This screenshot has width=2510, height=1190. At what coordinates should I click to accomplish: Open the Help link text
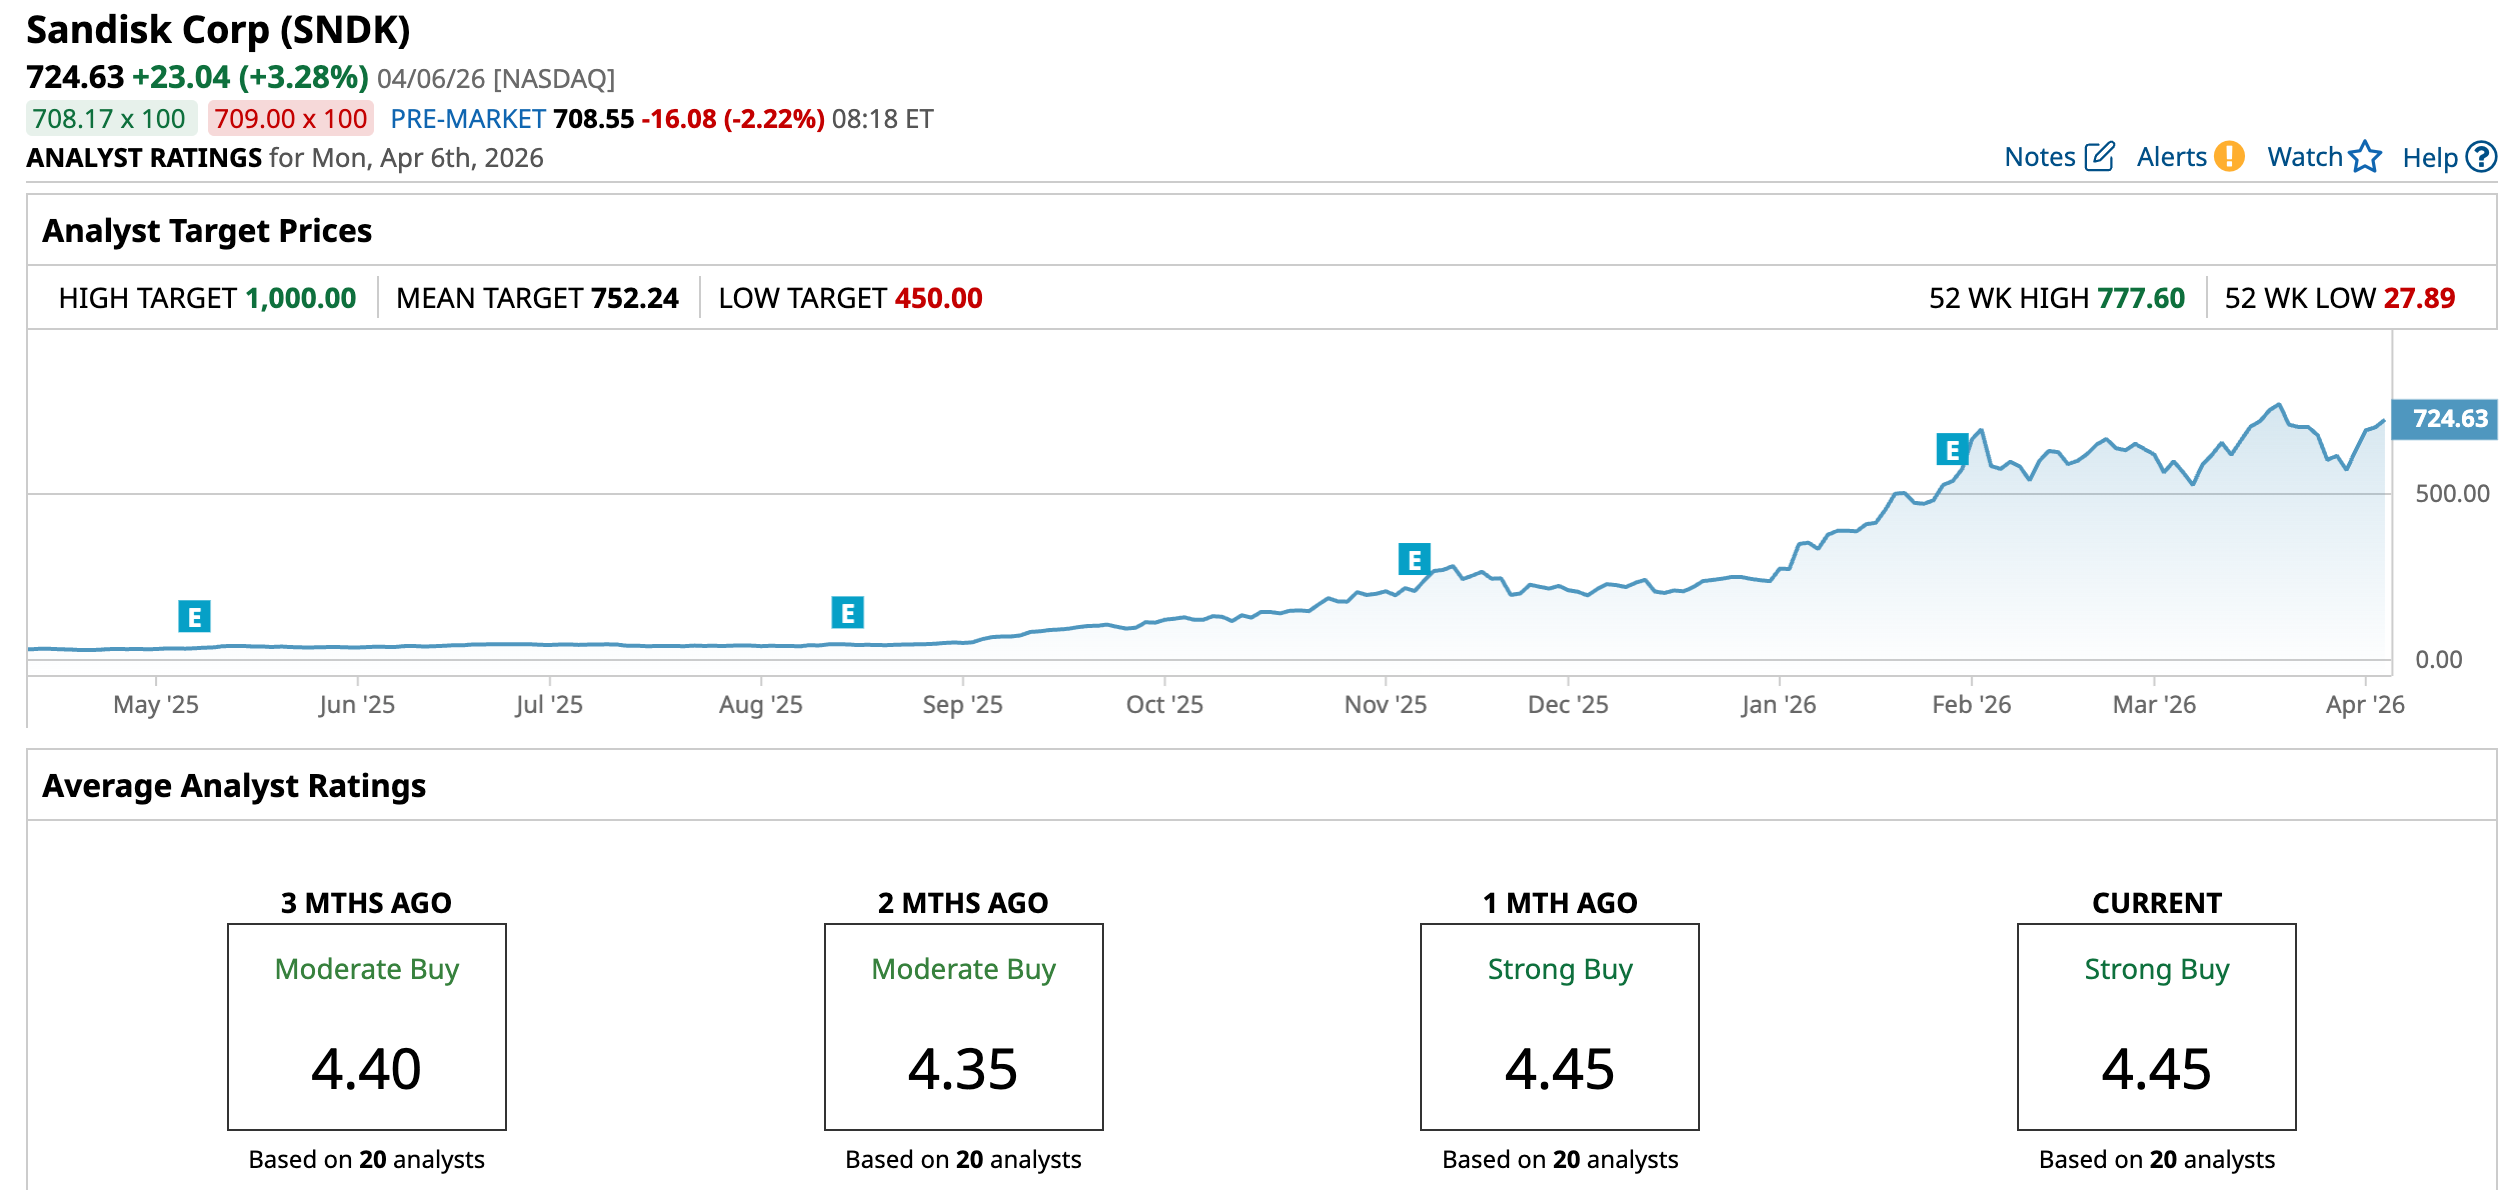tap(2429, 158)
